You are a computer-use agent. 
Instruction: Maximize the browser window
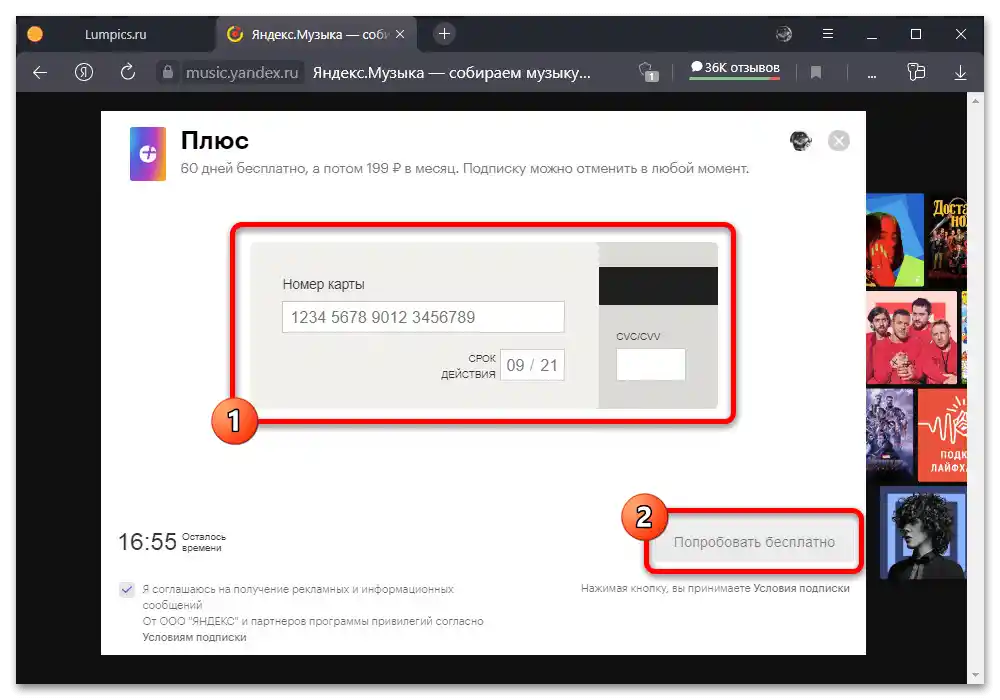point(916,34)
